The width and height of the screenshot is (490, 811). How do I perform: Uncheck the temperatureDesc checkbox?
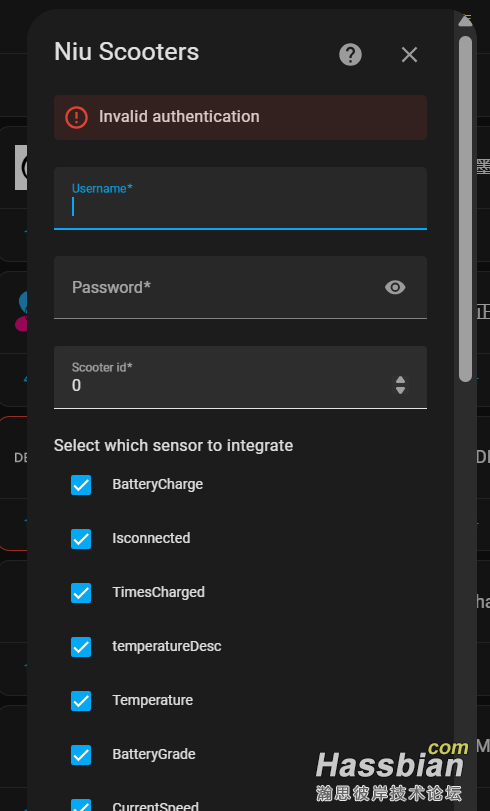(x=81, y=647)
